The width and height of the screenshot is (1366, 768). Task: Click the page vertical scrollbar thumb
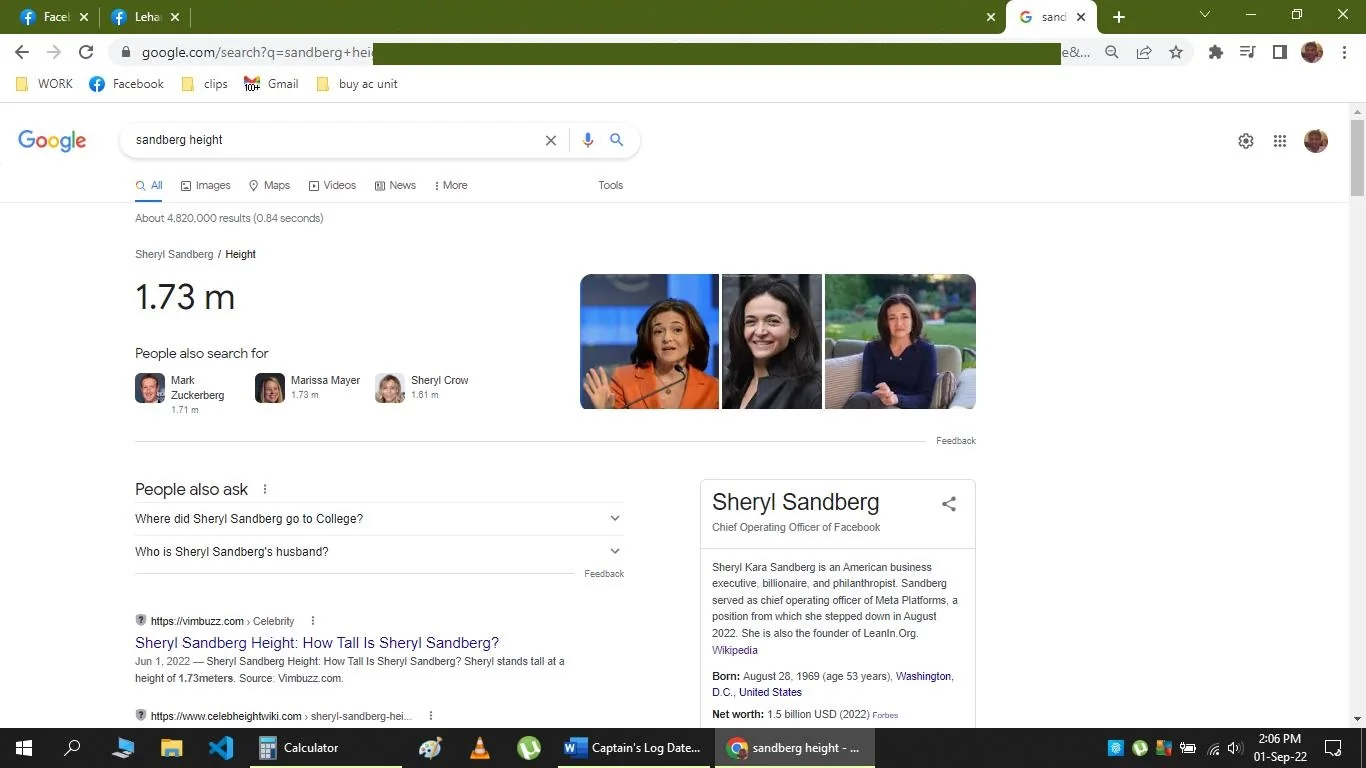coord(1357,156)
